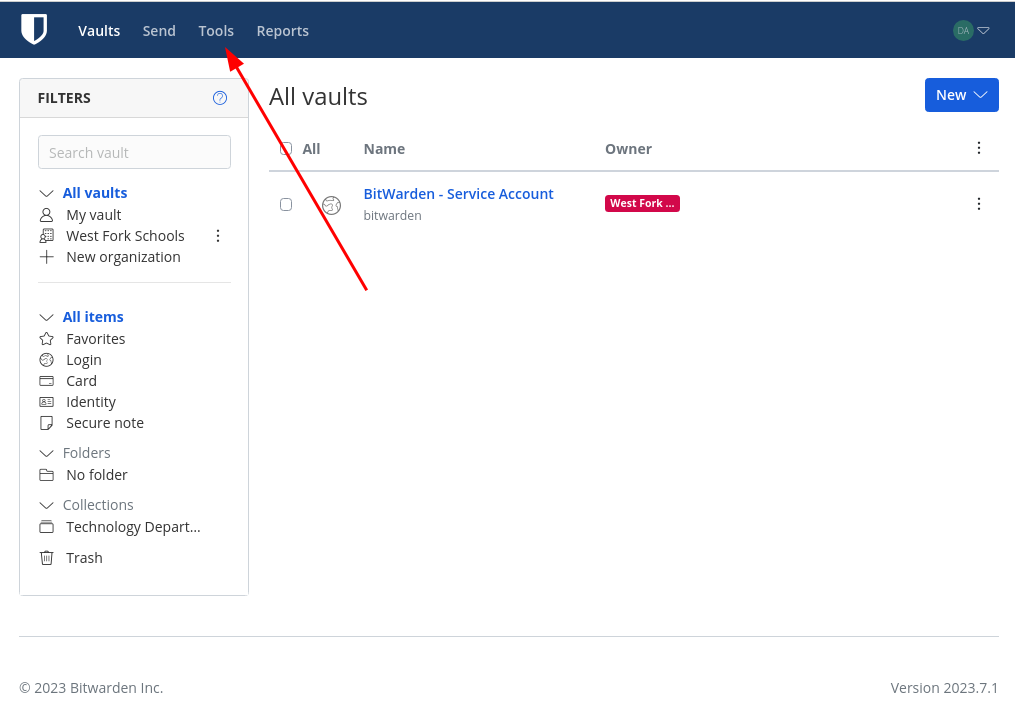Select the My vault filter
The height and width of the screenshot is (710, 1015).
(x=94, y=215)
